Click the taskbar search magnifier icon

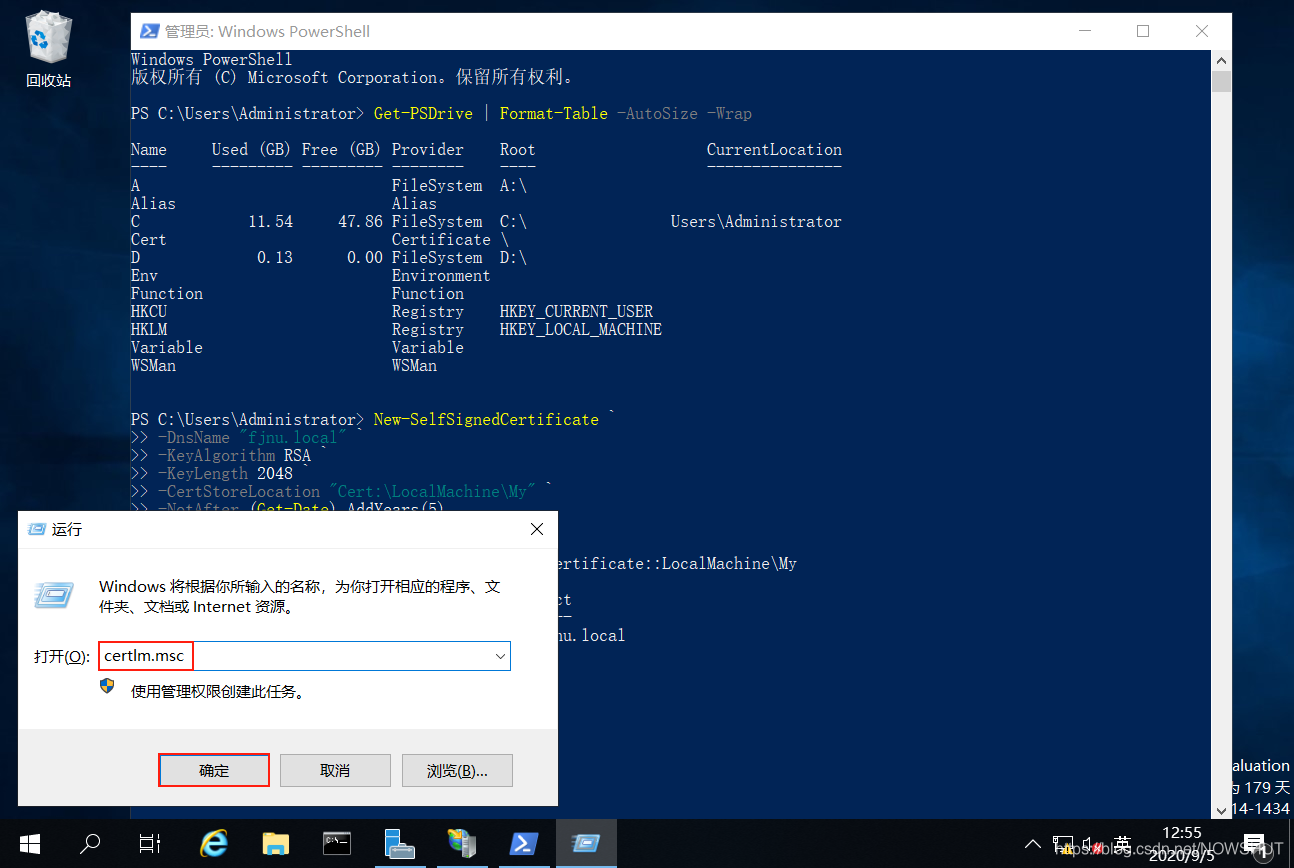click(90, 844)
